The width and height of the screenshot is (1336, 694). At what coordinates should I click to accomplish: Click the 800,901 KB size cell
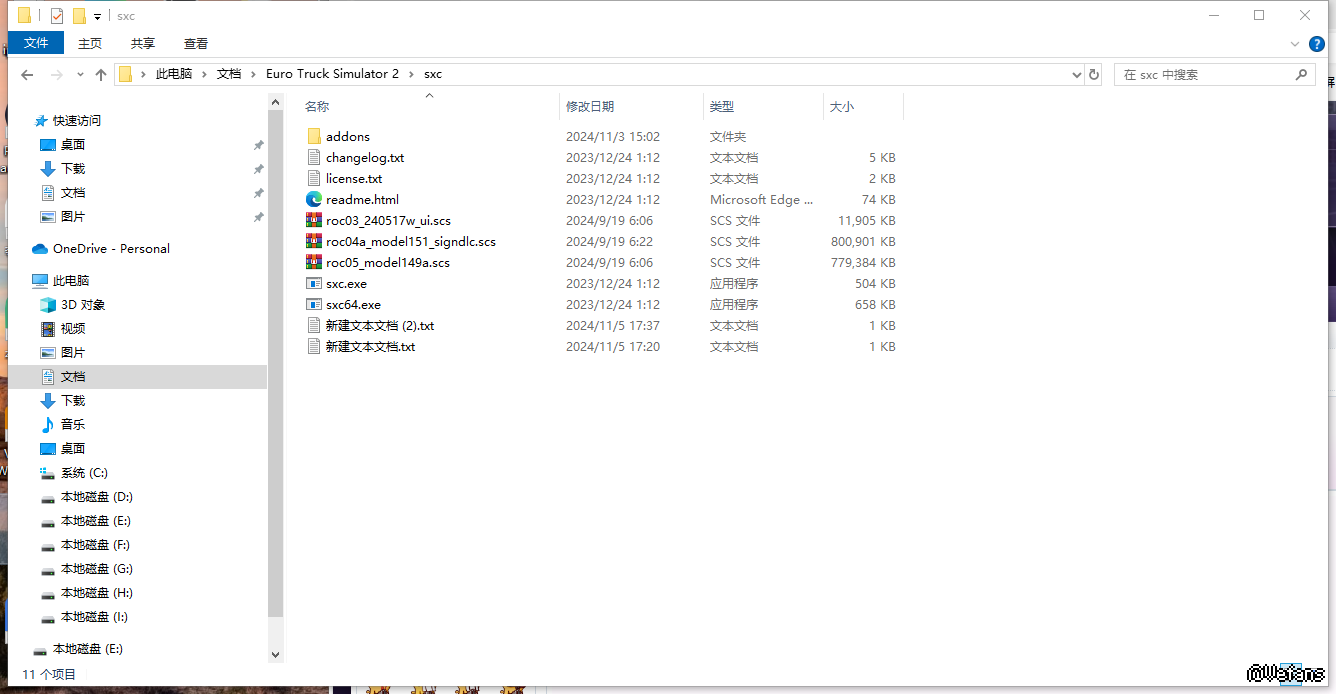click(x=863, y=241)
